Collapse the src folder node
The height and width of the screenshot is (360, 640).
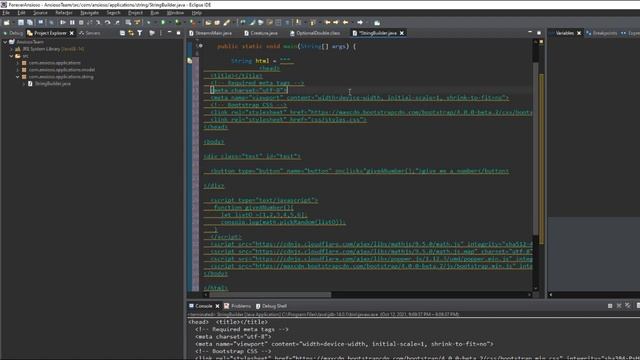coord(11,56)
